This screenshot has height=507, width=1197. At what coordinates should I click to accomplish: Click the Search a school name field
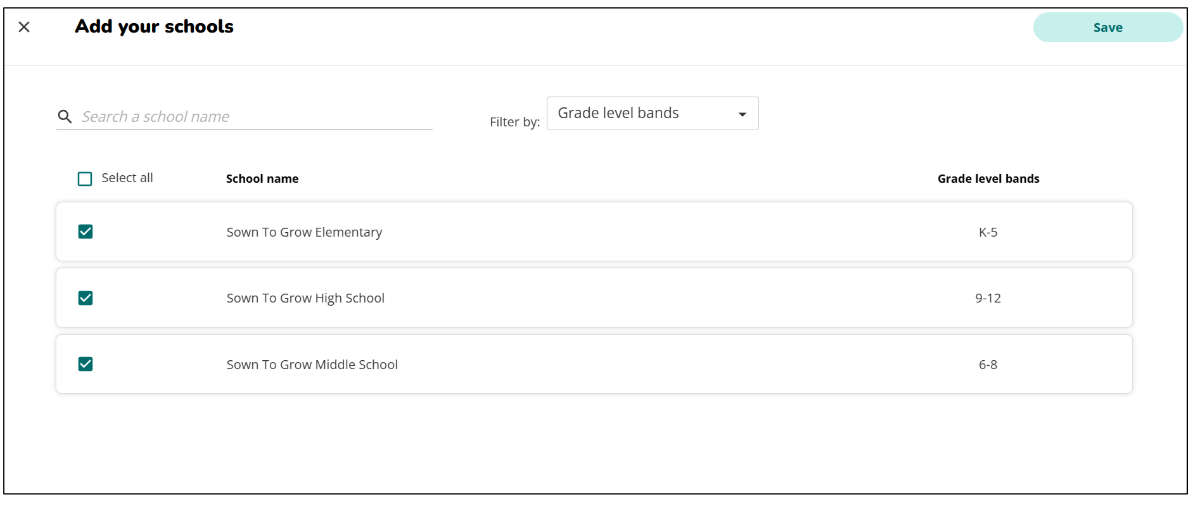(255, 117)
